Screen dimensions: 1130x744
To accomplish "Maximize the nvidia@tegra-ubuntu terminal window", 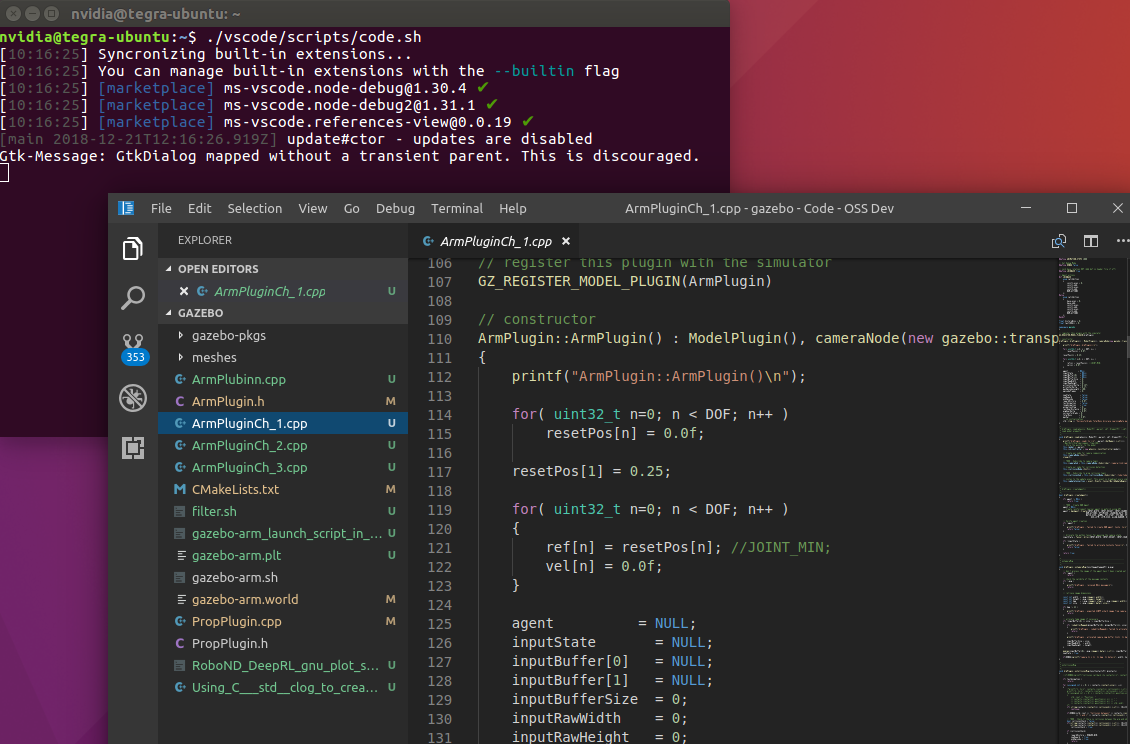I will click(x=51, y=14).
